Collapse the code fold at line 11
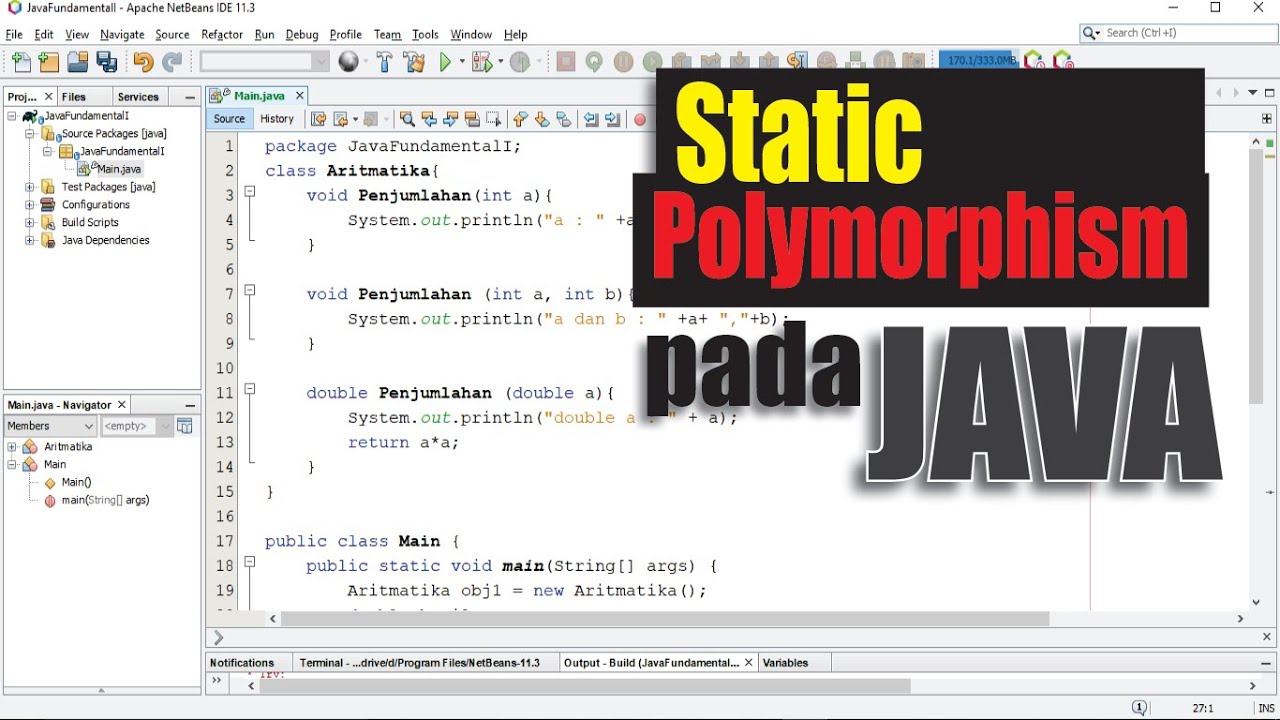 [x=250, y=389]
